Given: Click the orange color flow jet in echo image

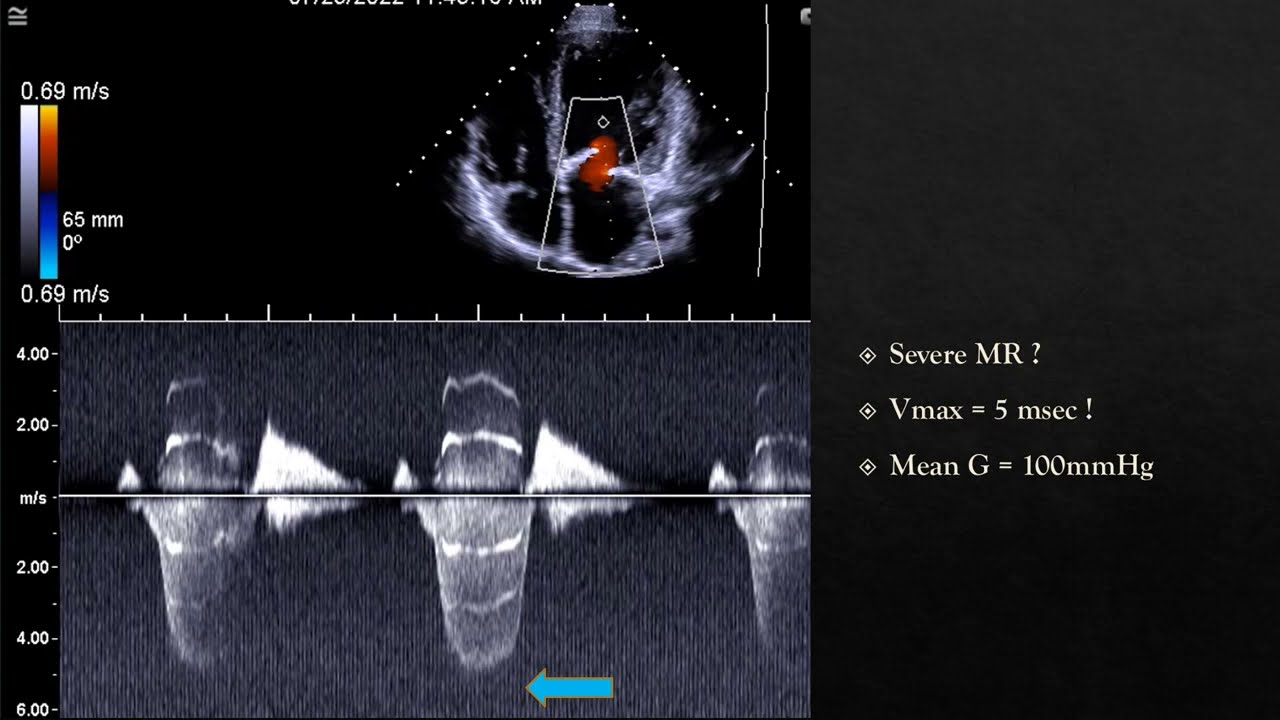Looking at the screenshot, I should click(599, 164).
